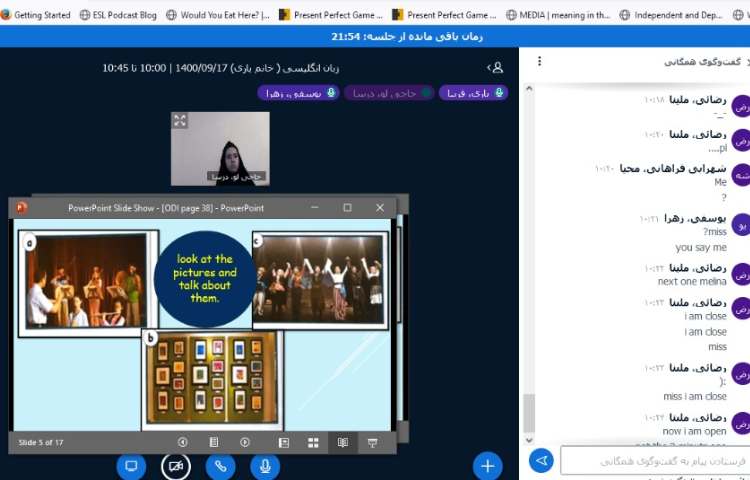Open the See all slides icon
750x480 pixels.
[x=214, y=442]
